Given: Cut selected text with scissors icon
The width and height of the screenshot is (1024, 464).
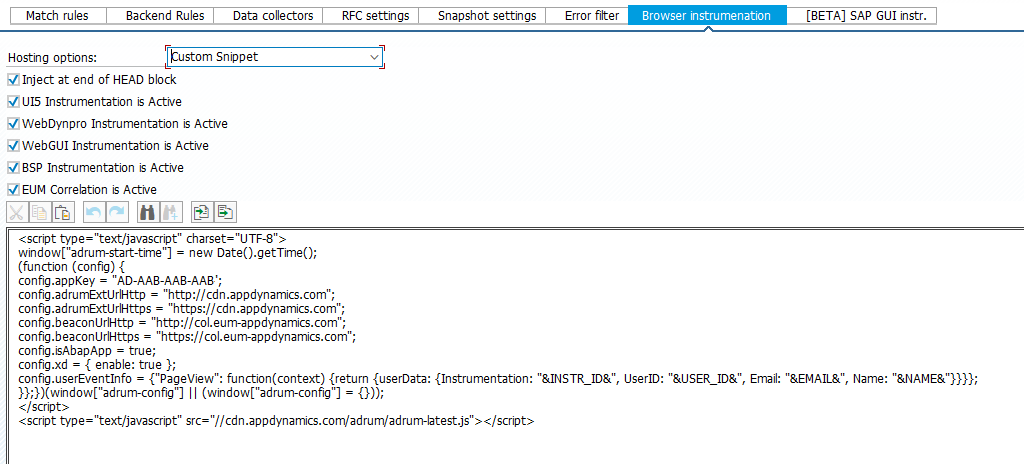Looking at the screenshot, I should 17,212.
